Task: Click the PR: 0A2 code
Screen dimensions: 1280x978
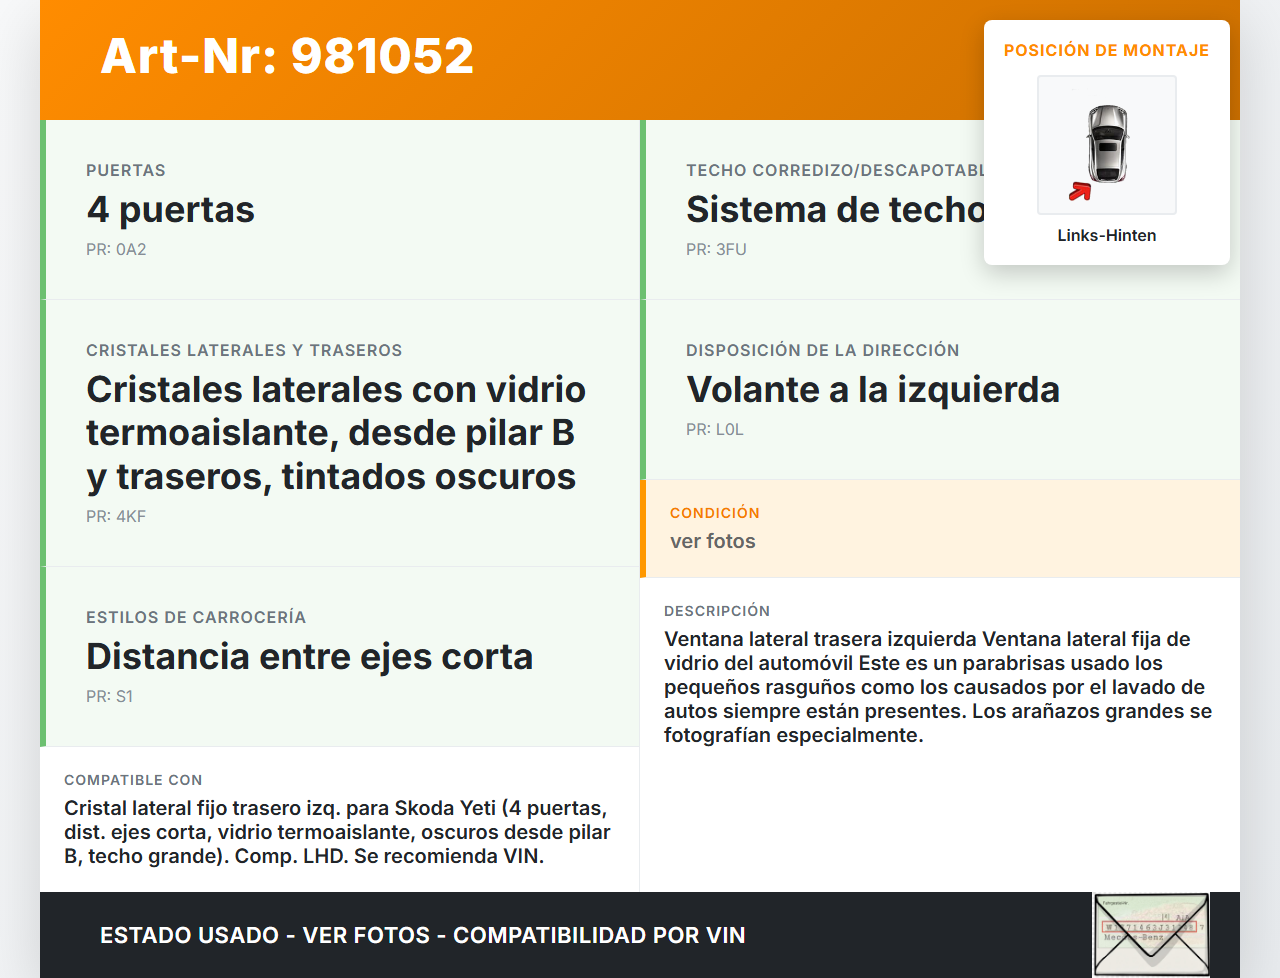Action: click(116, 250)
